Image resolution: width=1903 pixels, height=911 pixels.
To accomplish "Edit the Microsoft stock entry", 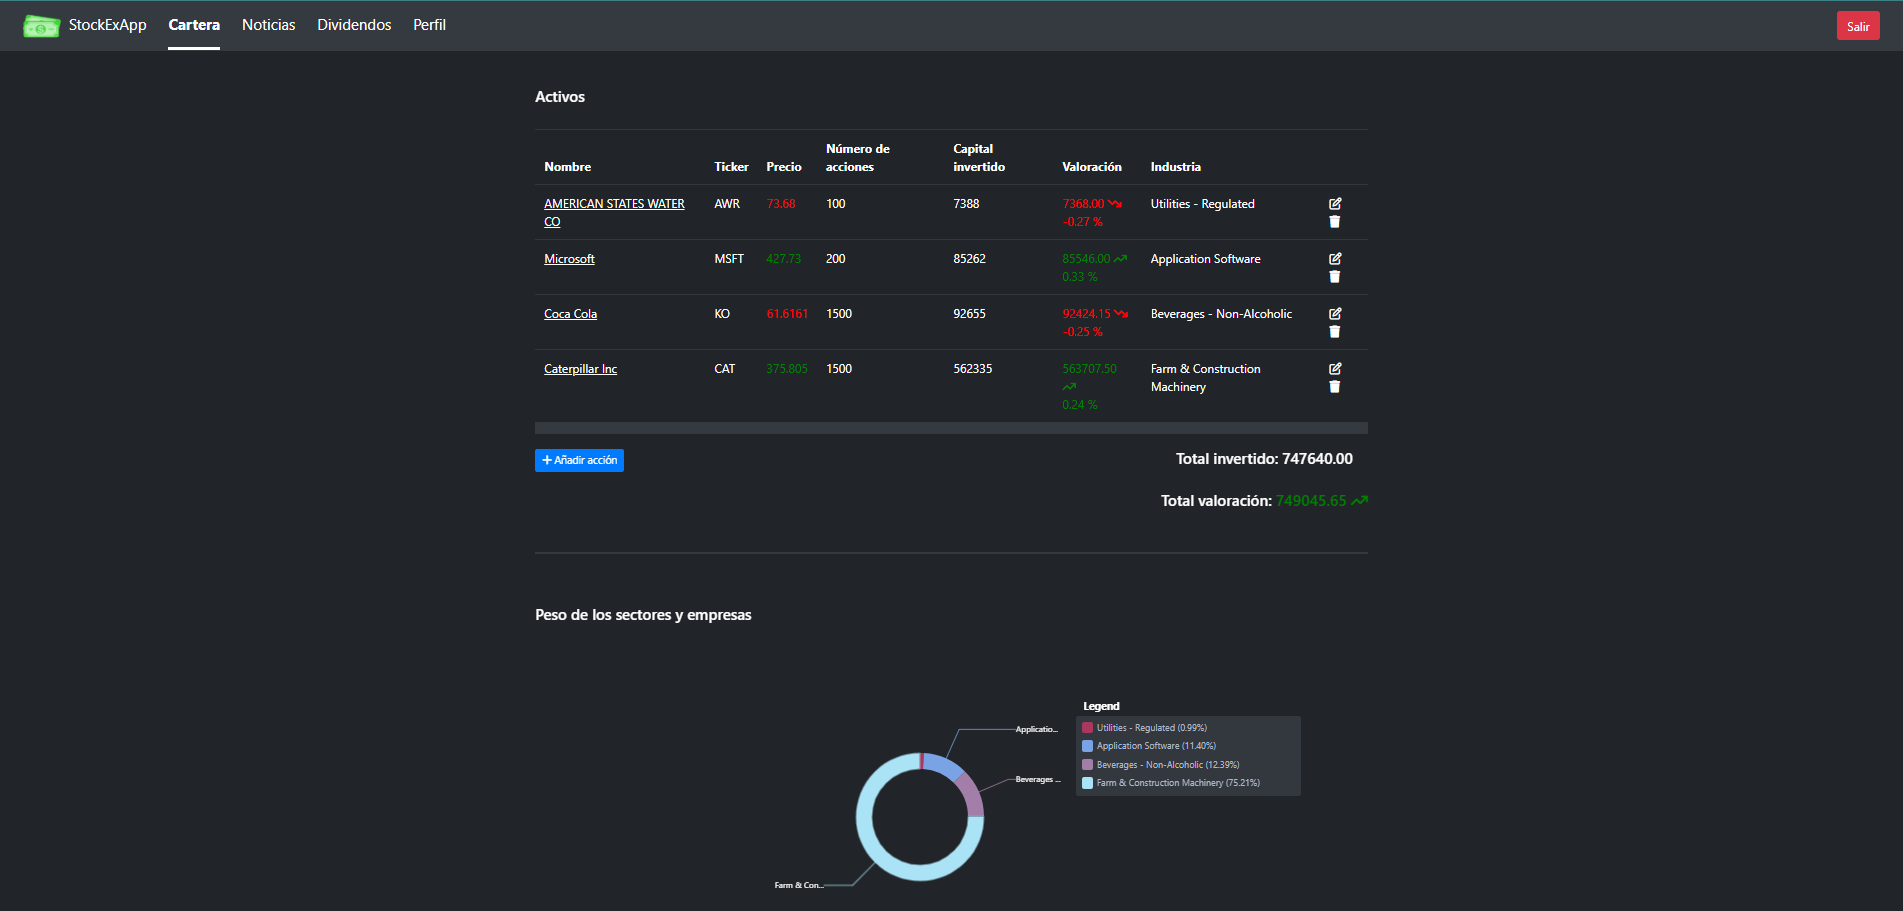I will click(1335, 259).
